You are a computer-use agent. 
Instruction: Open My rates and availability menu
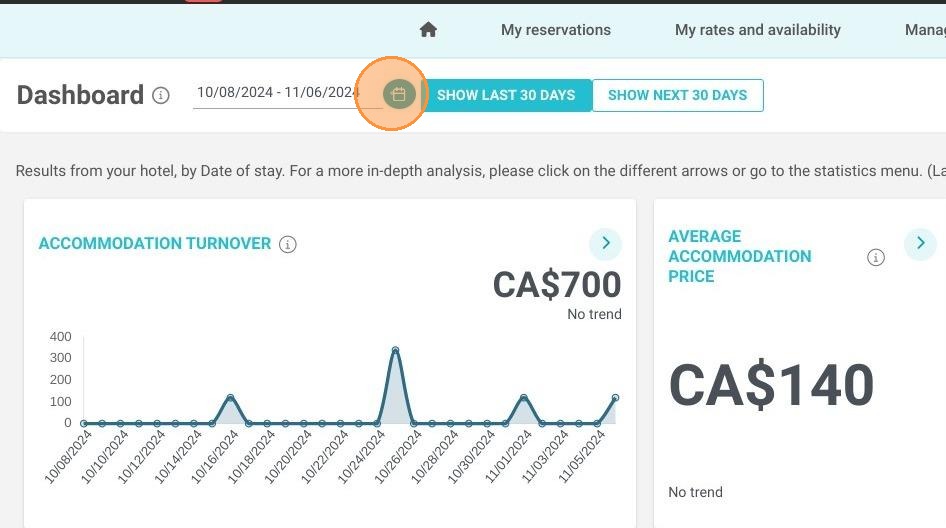758,30
